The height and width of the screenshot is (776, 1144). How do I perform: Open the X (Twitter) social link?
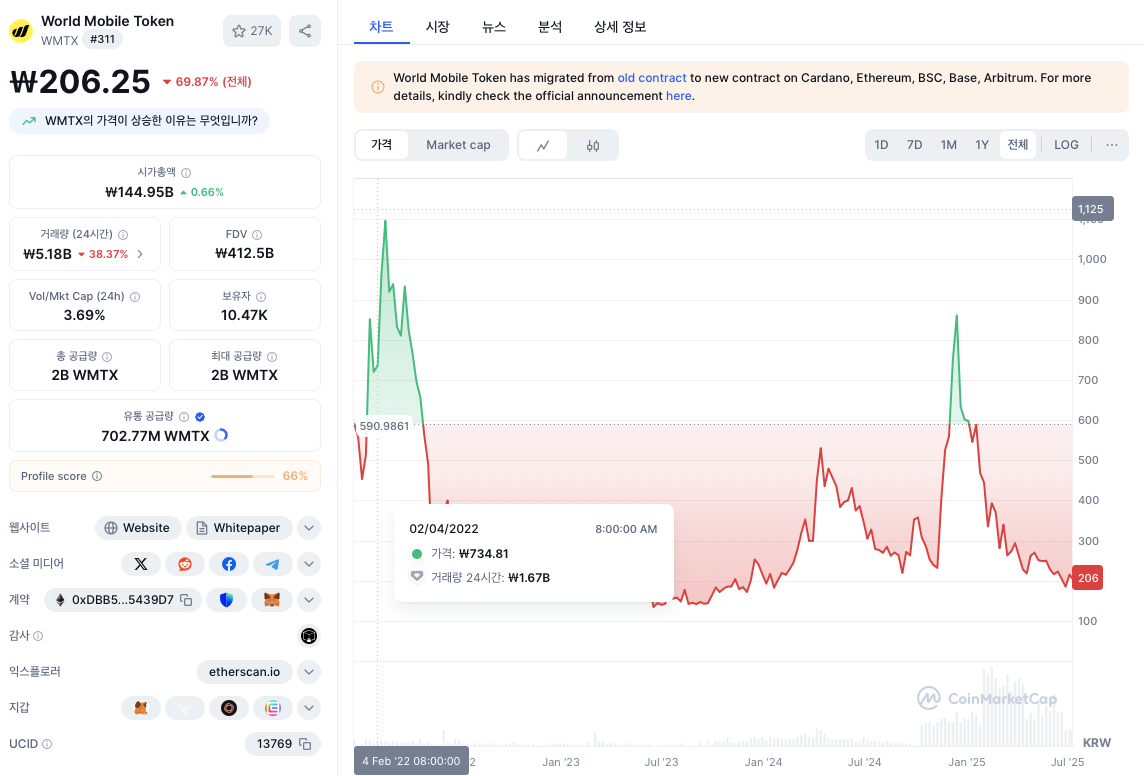[141, 564]
